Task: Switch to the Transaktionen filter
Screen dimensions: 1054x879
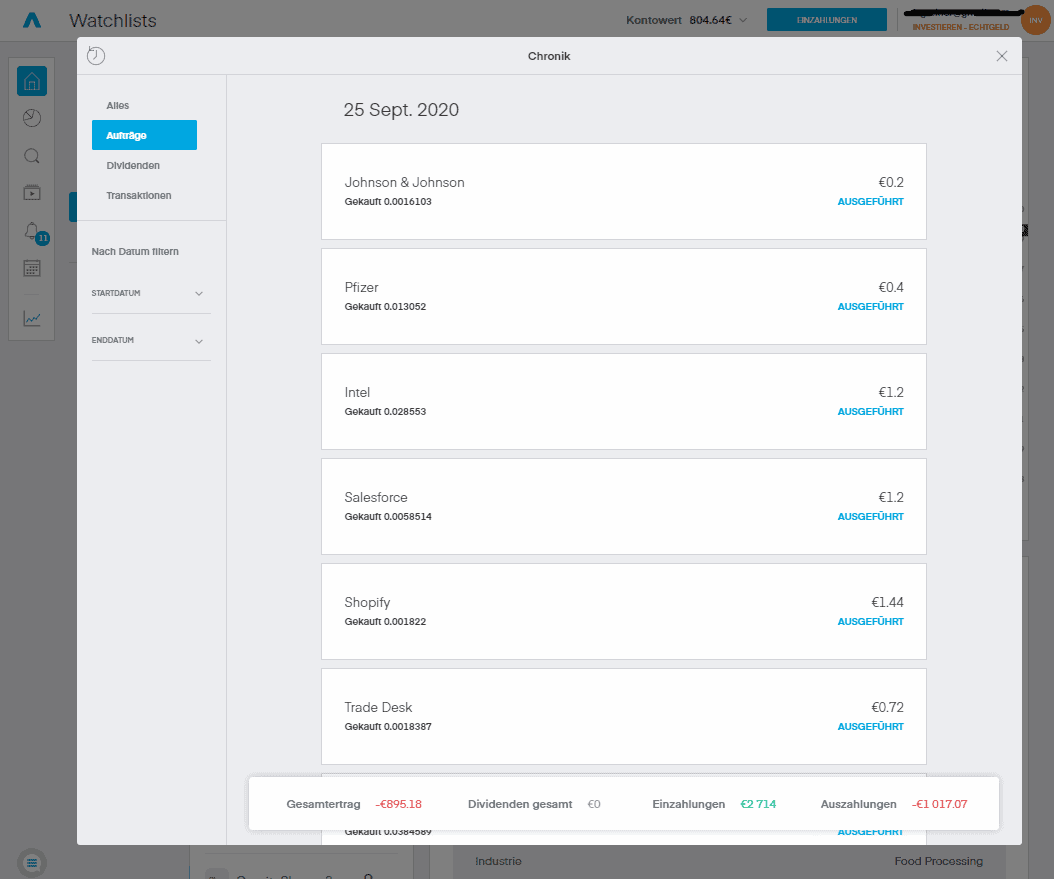Action: 138,196
